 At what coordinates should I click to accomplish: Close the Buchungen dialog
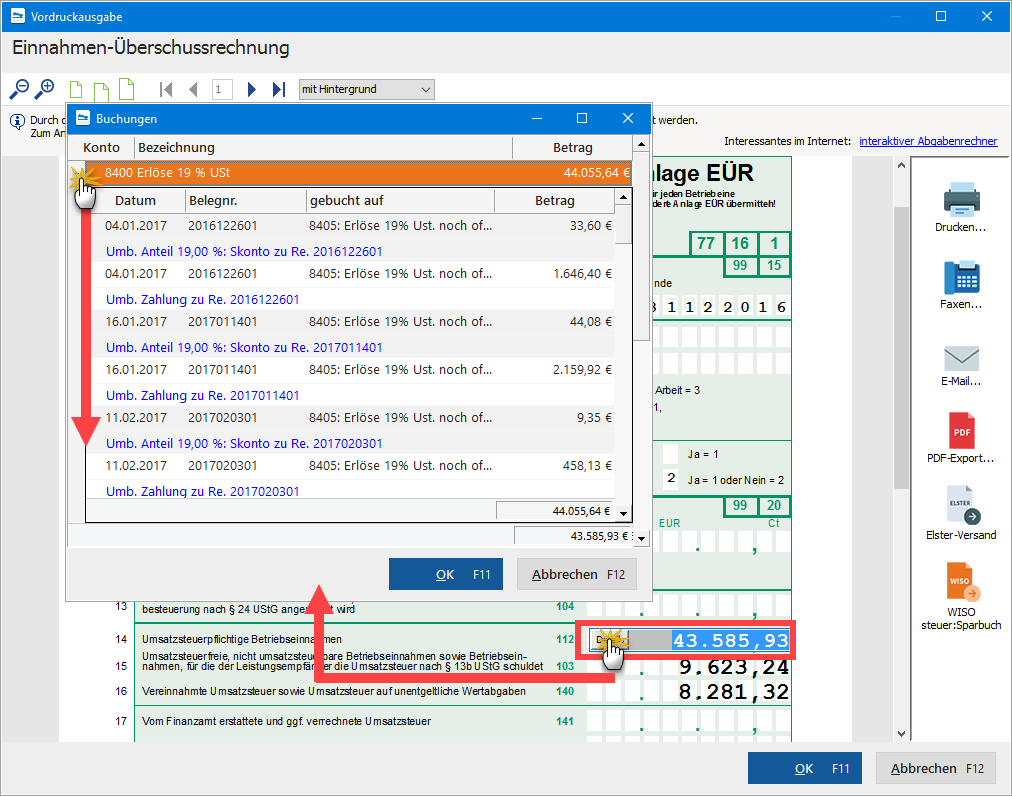628,118
